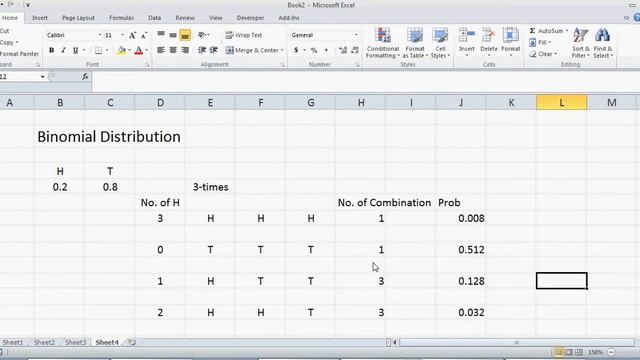
Task: Switch to the Review tab
Action: (185, 18)
